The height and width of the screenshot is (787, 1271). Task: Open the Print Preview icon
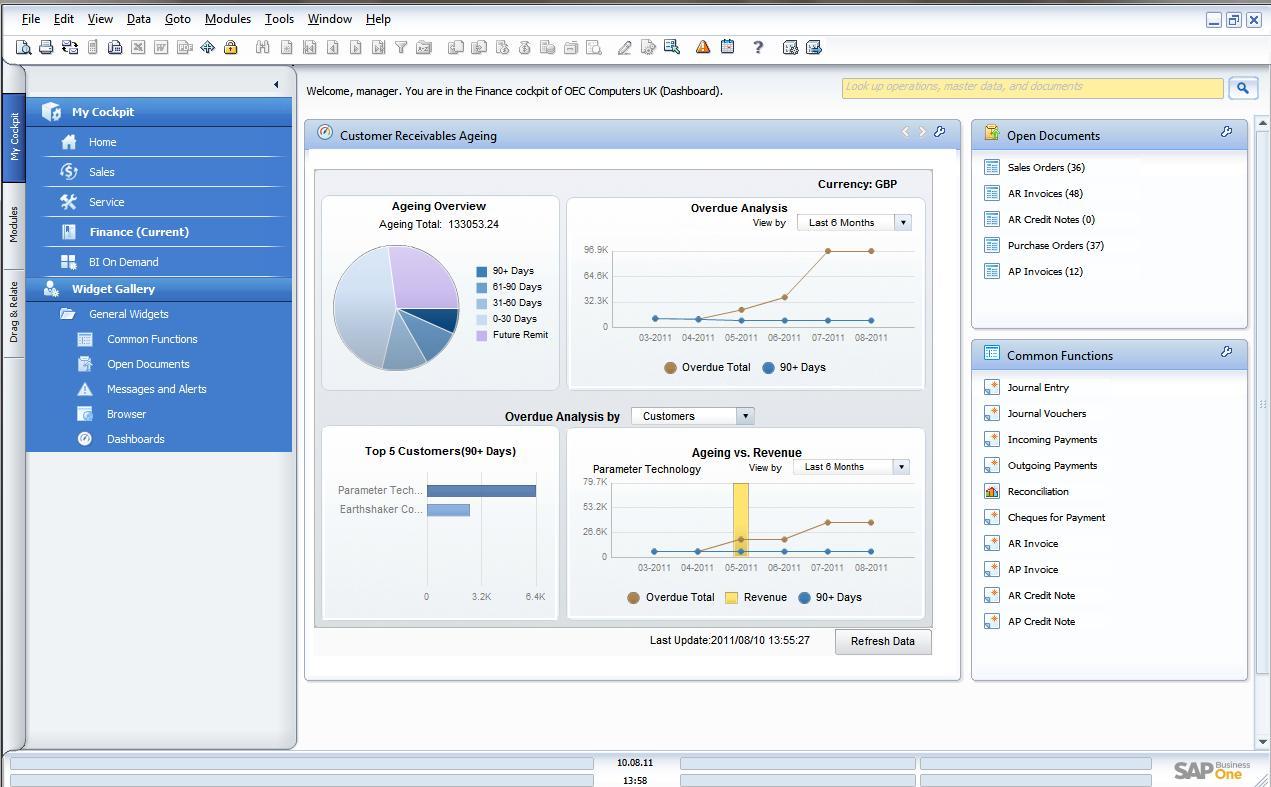point(24,47)
